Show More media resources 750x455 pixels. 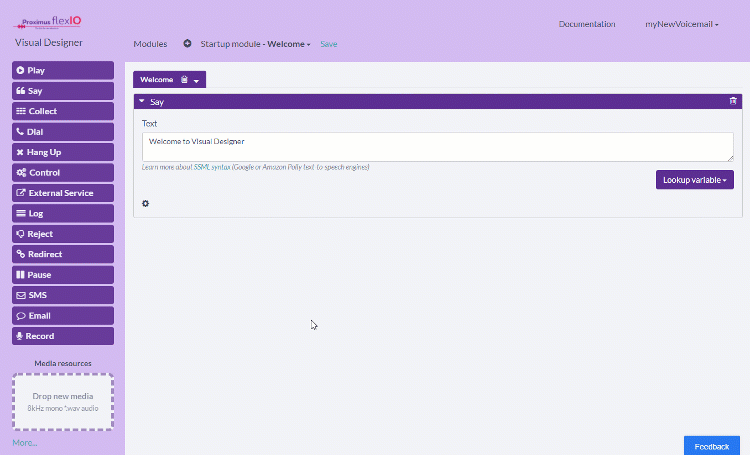pos(25,443)
